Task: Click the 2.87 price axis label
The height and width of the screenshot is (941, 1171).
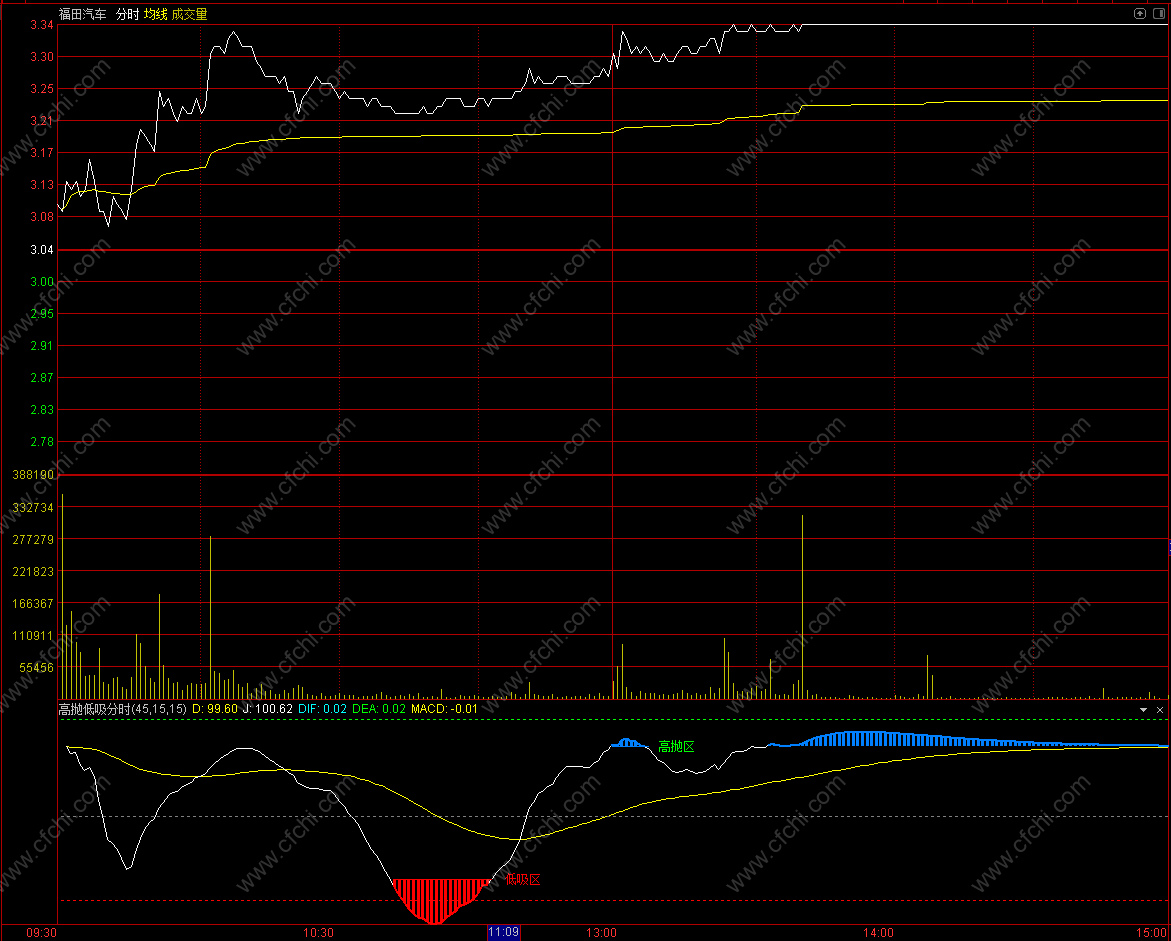Action: tap(42, 378)
